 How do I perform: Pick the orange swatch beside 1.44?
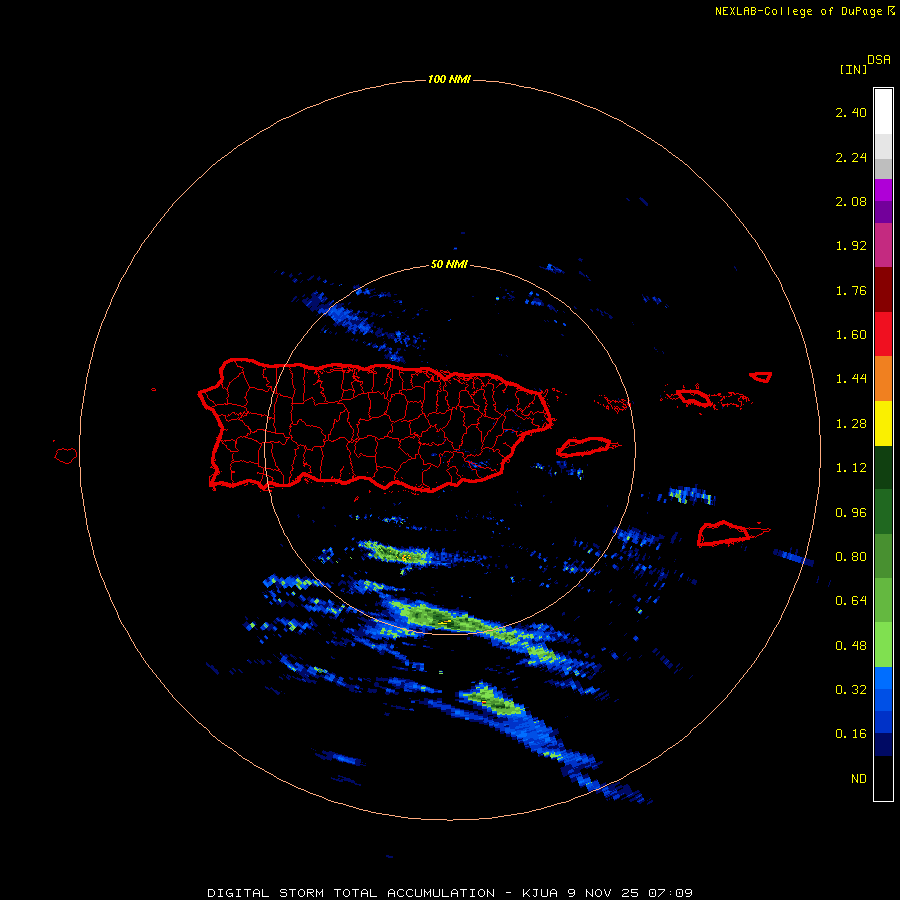coord(883,378)
